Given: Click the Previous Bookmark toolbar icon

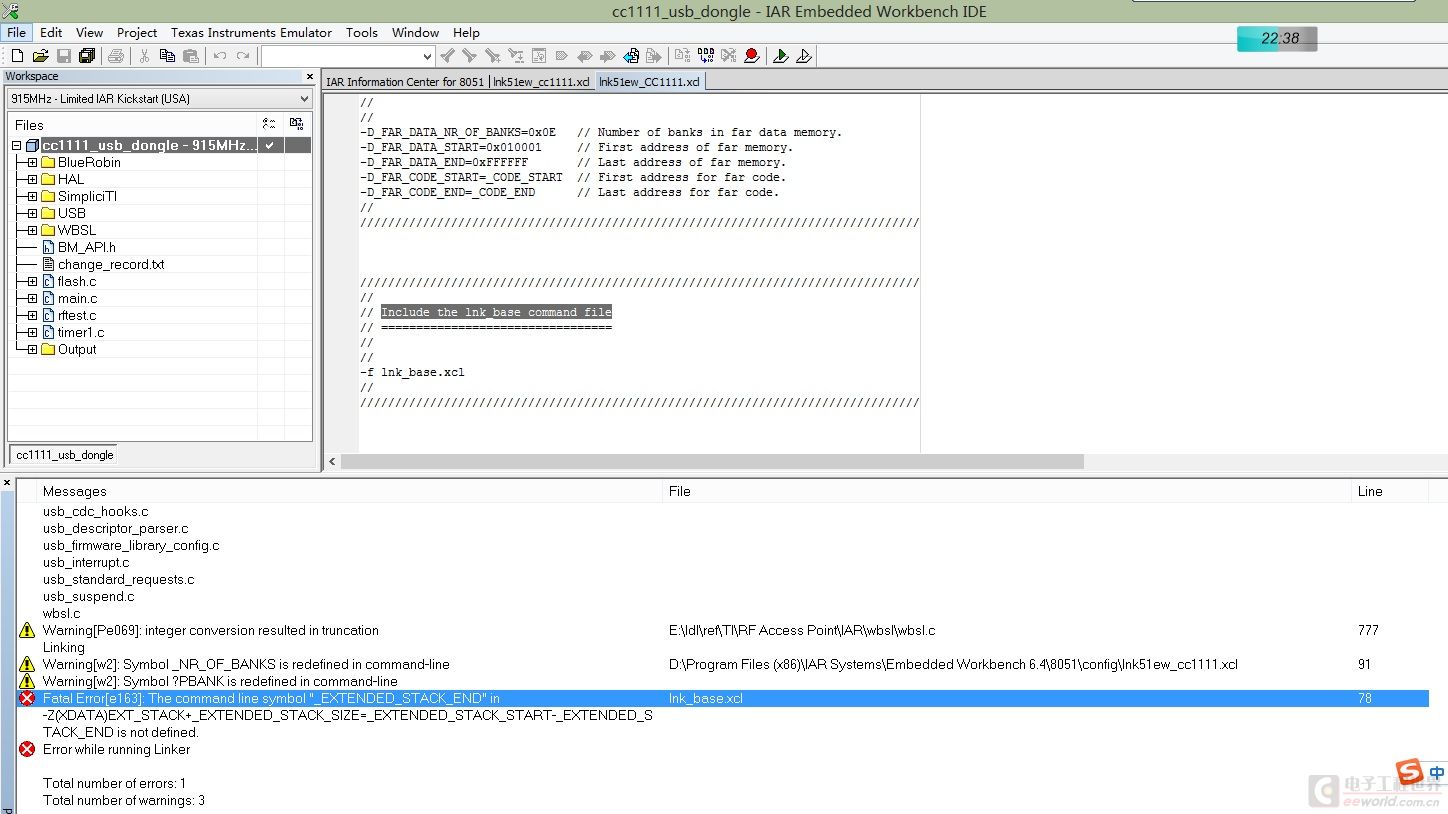Looking at the screenshot, I should 583,56.
